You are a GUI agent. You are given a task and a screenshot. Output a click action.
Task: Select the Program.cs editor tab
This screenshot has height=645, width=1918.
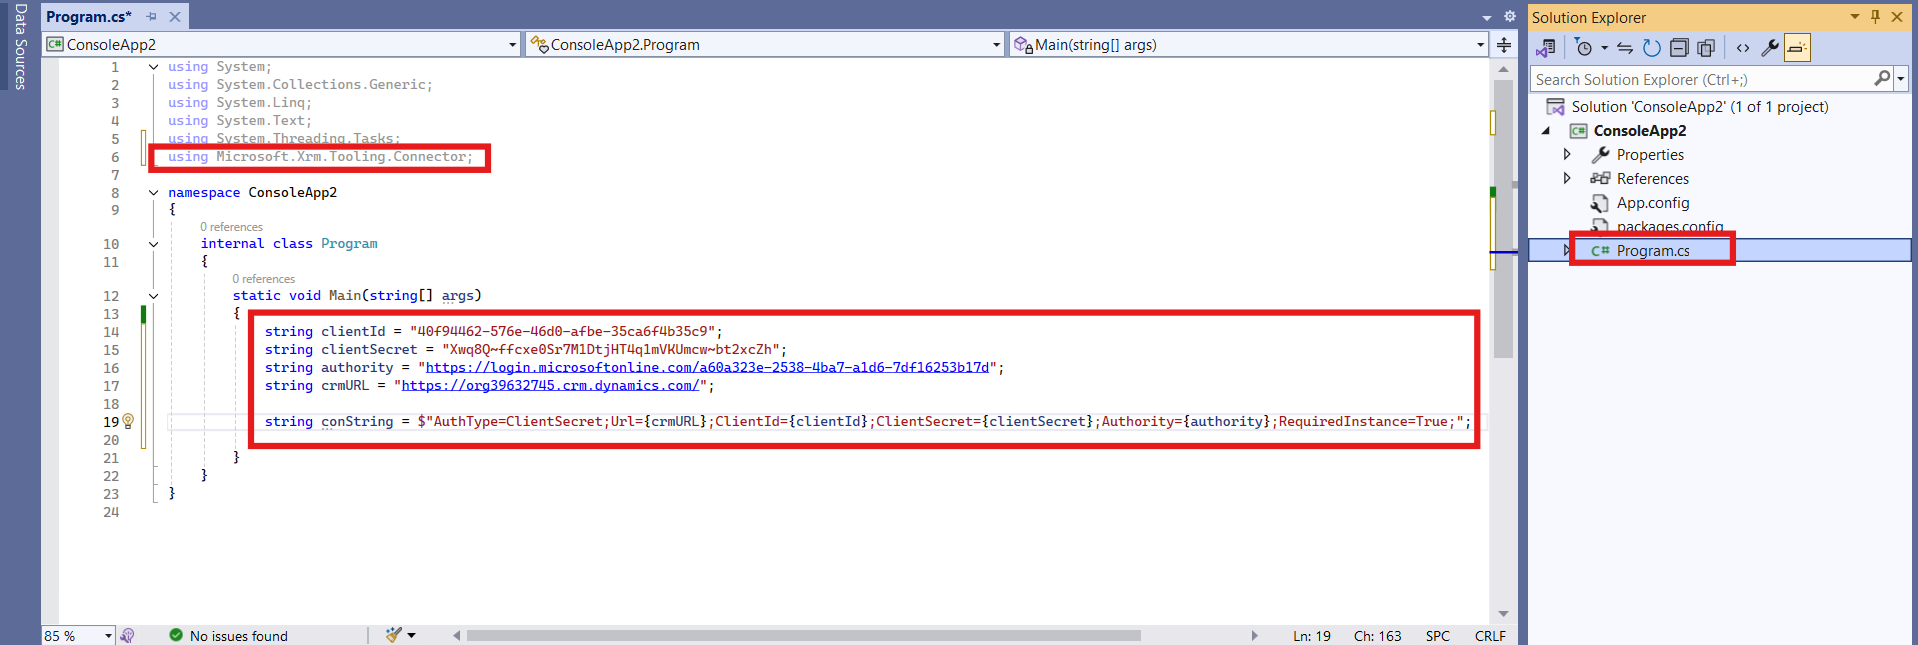(x=88, y=17)
